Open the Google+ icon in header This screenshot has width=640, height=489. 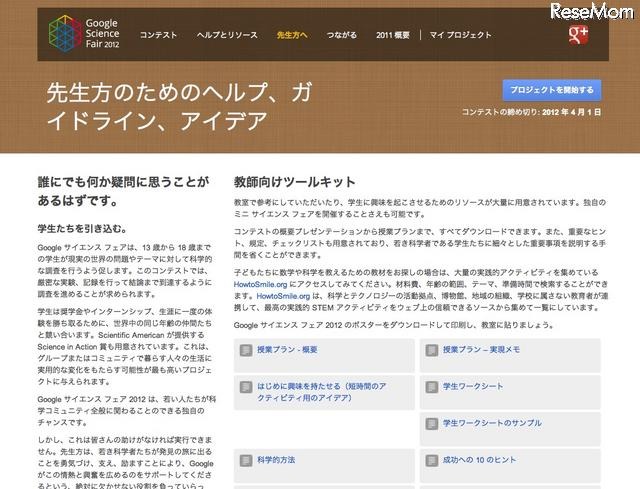[578, 35]
